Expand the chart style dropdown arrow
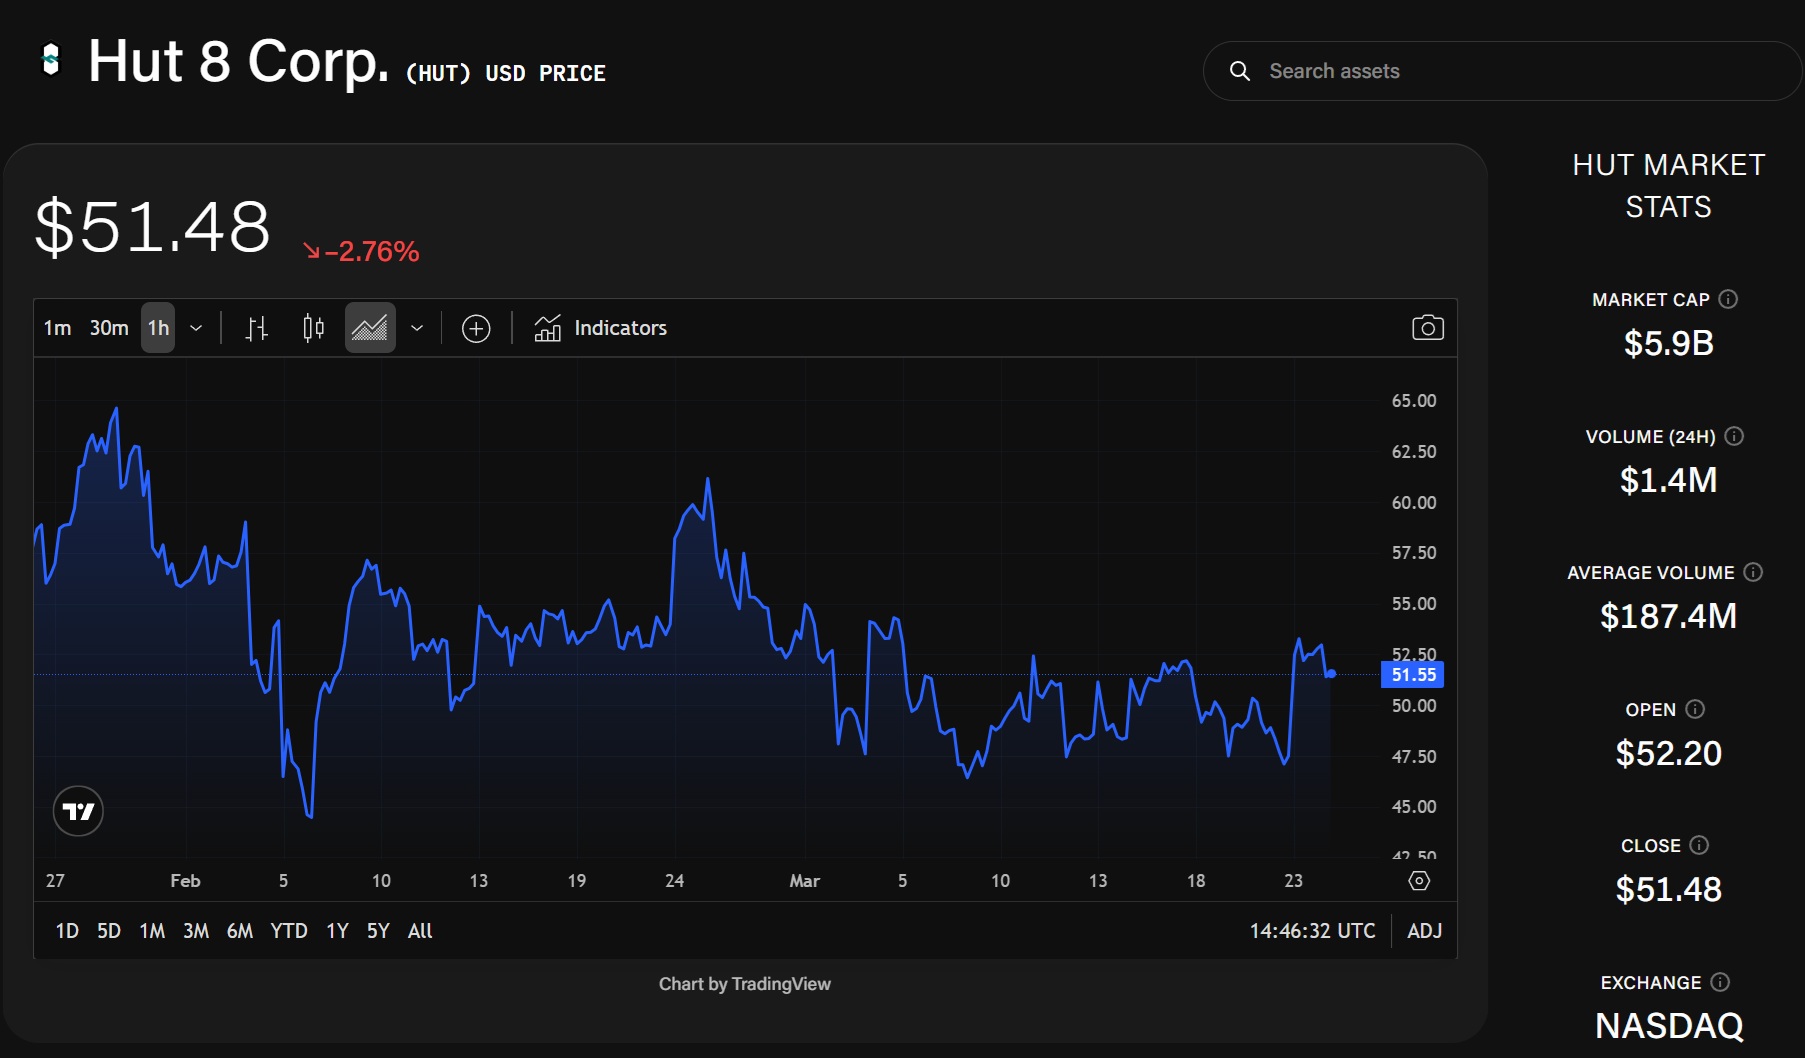This screenshot has height=1058, width=1805. (417, 328)
